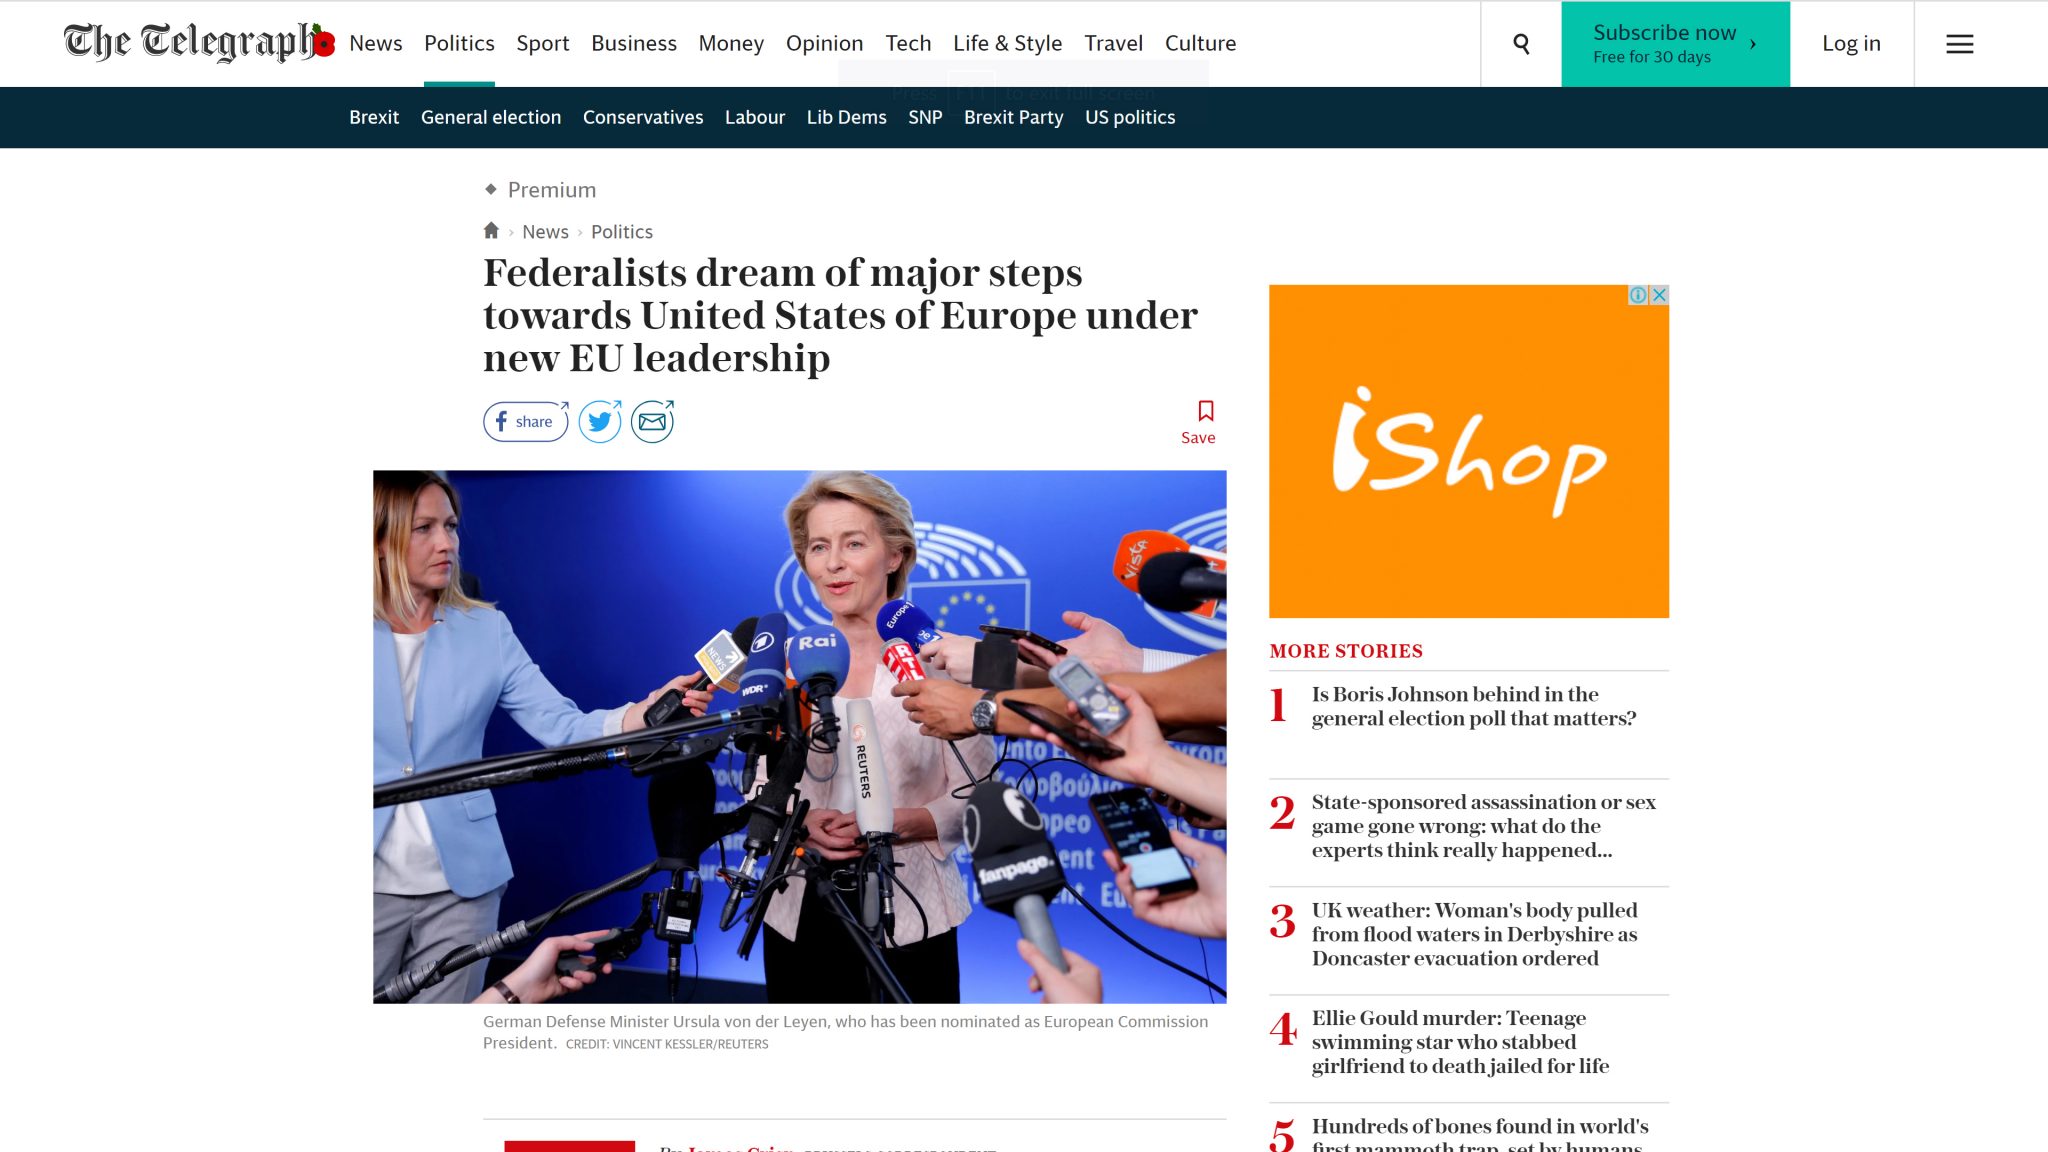The height and width of the screenshot is (1152, 2048).
Task: Open the iShop orange advertisement
Action: click(x=1468, y=451)
